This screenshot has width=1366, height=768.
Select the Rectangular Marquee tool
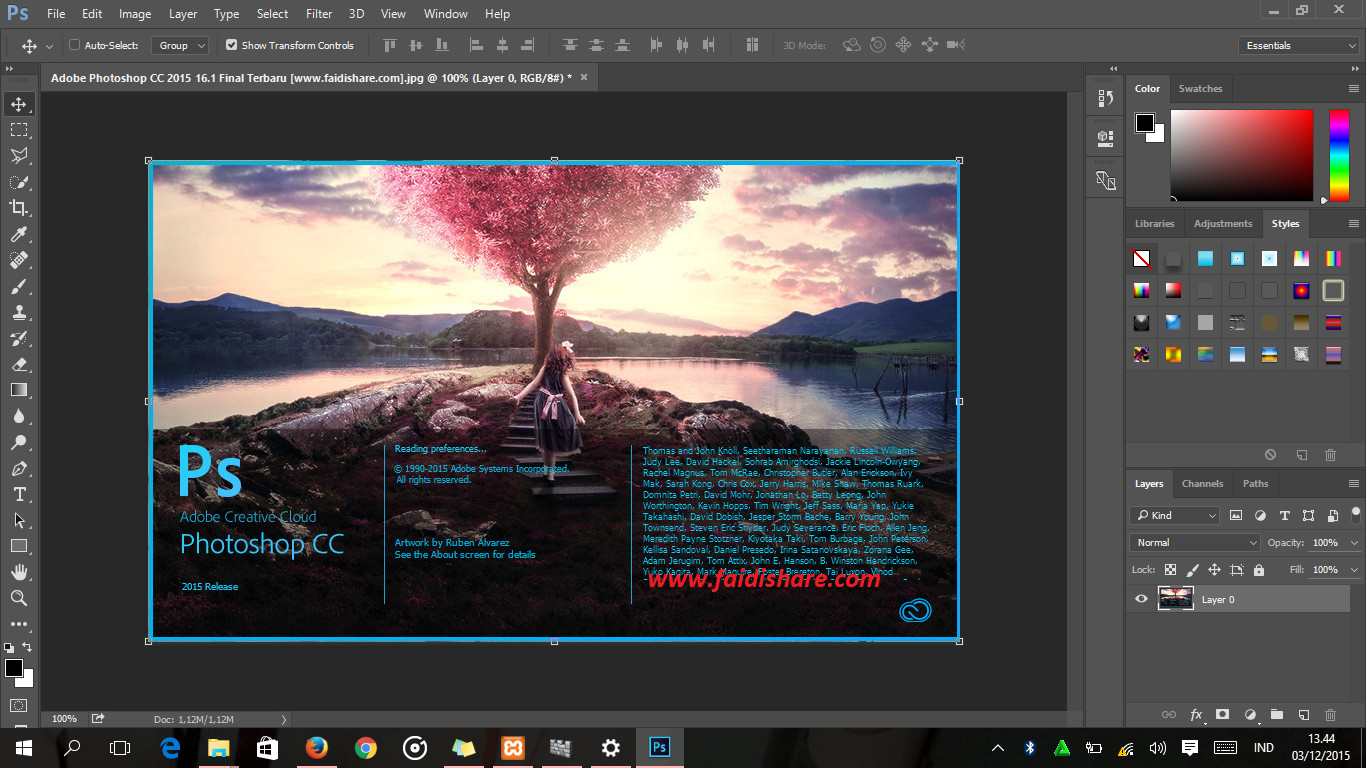(x=19, y=130)
